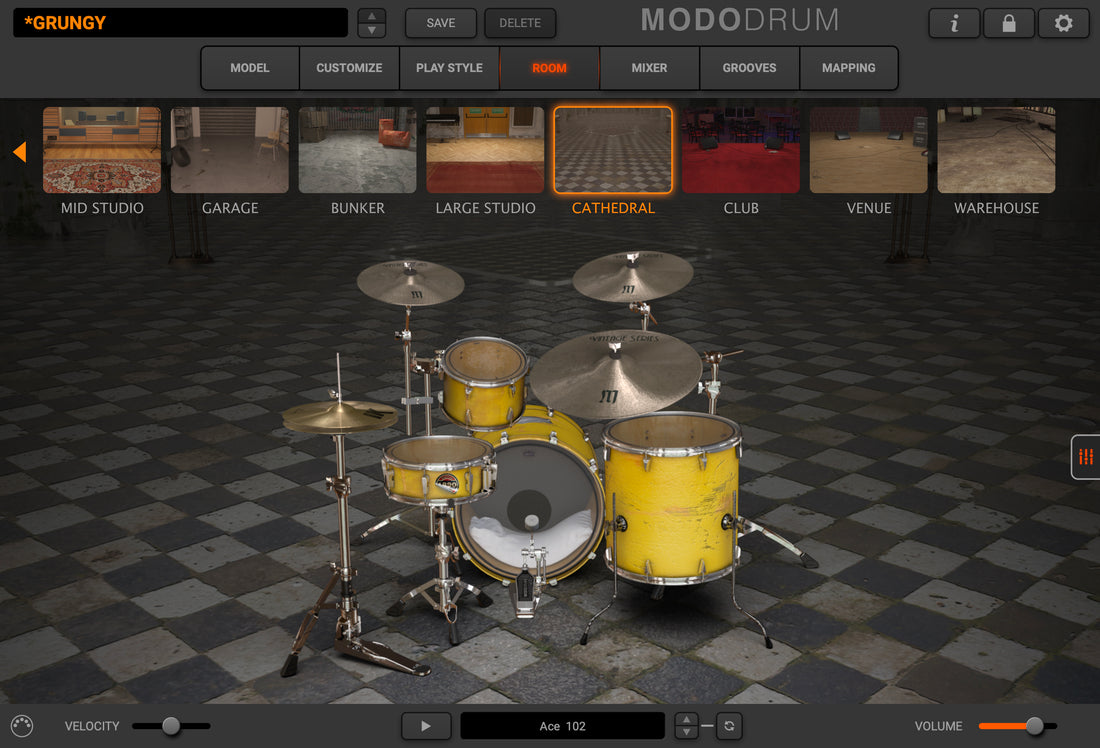Open the Ace 102 groove selector
Viewport: 1100px width, 748px height.
[x=562, y=726]
